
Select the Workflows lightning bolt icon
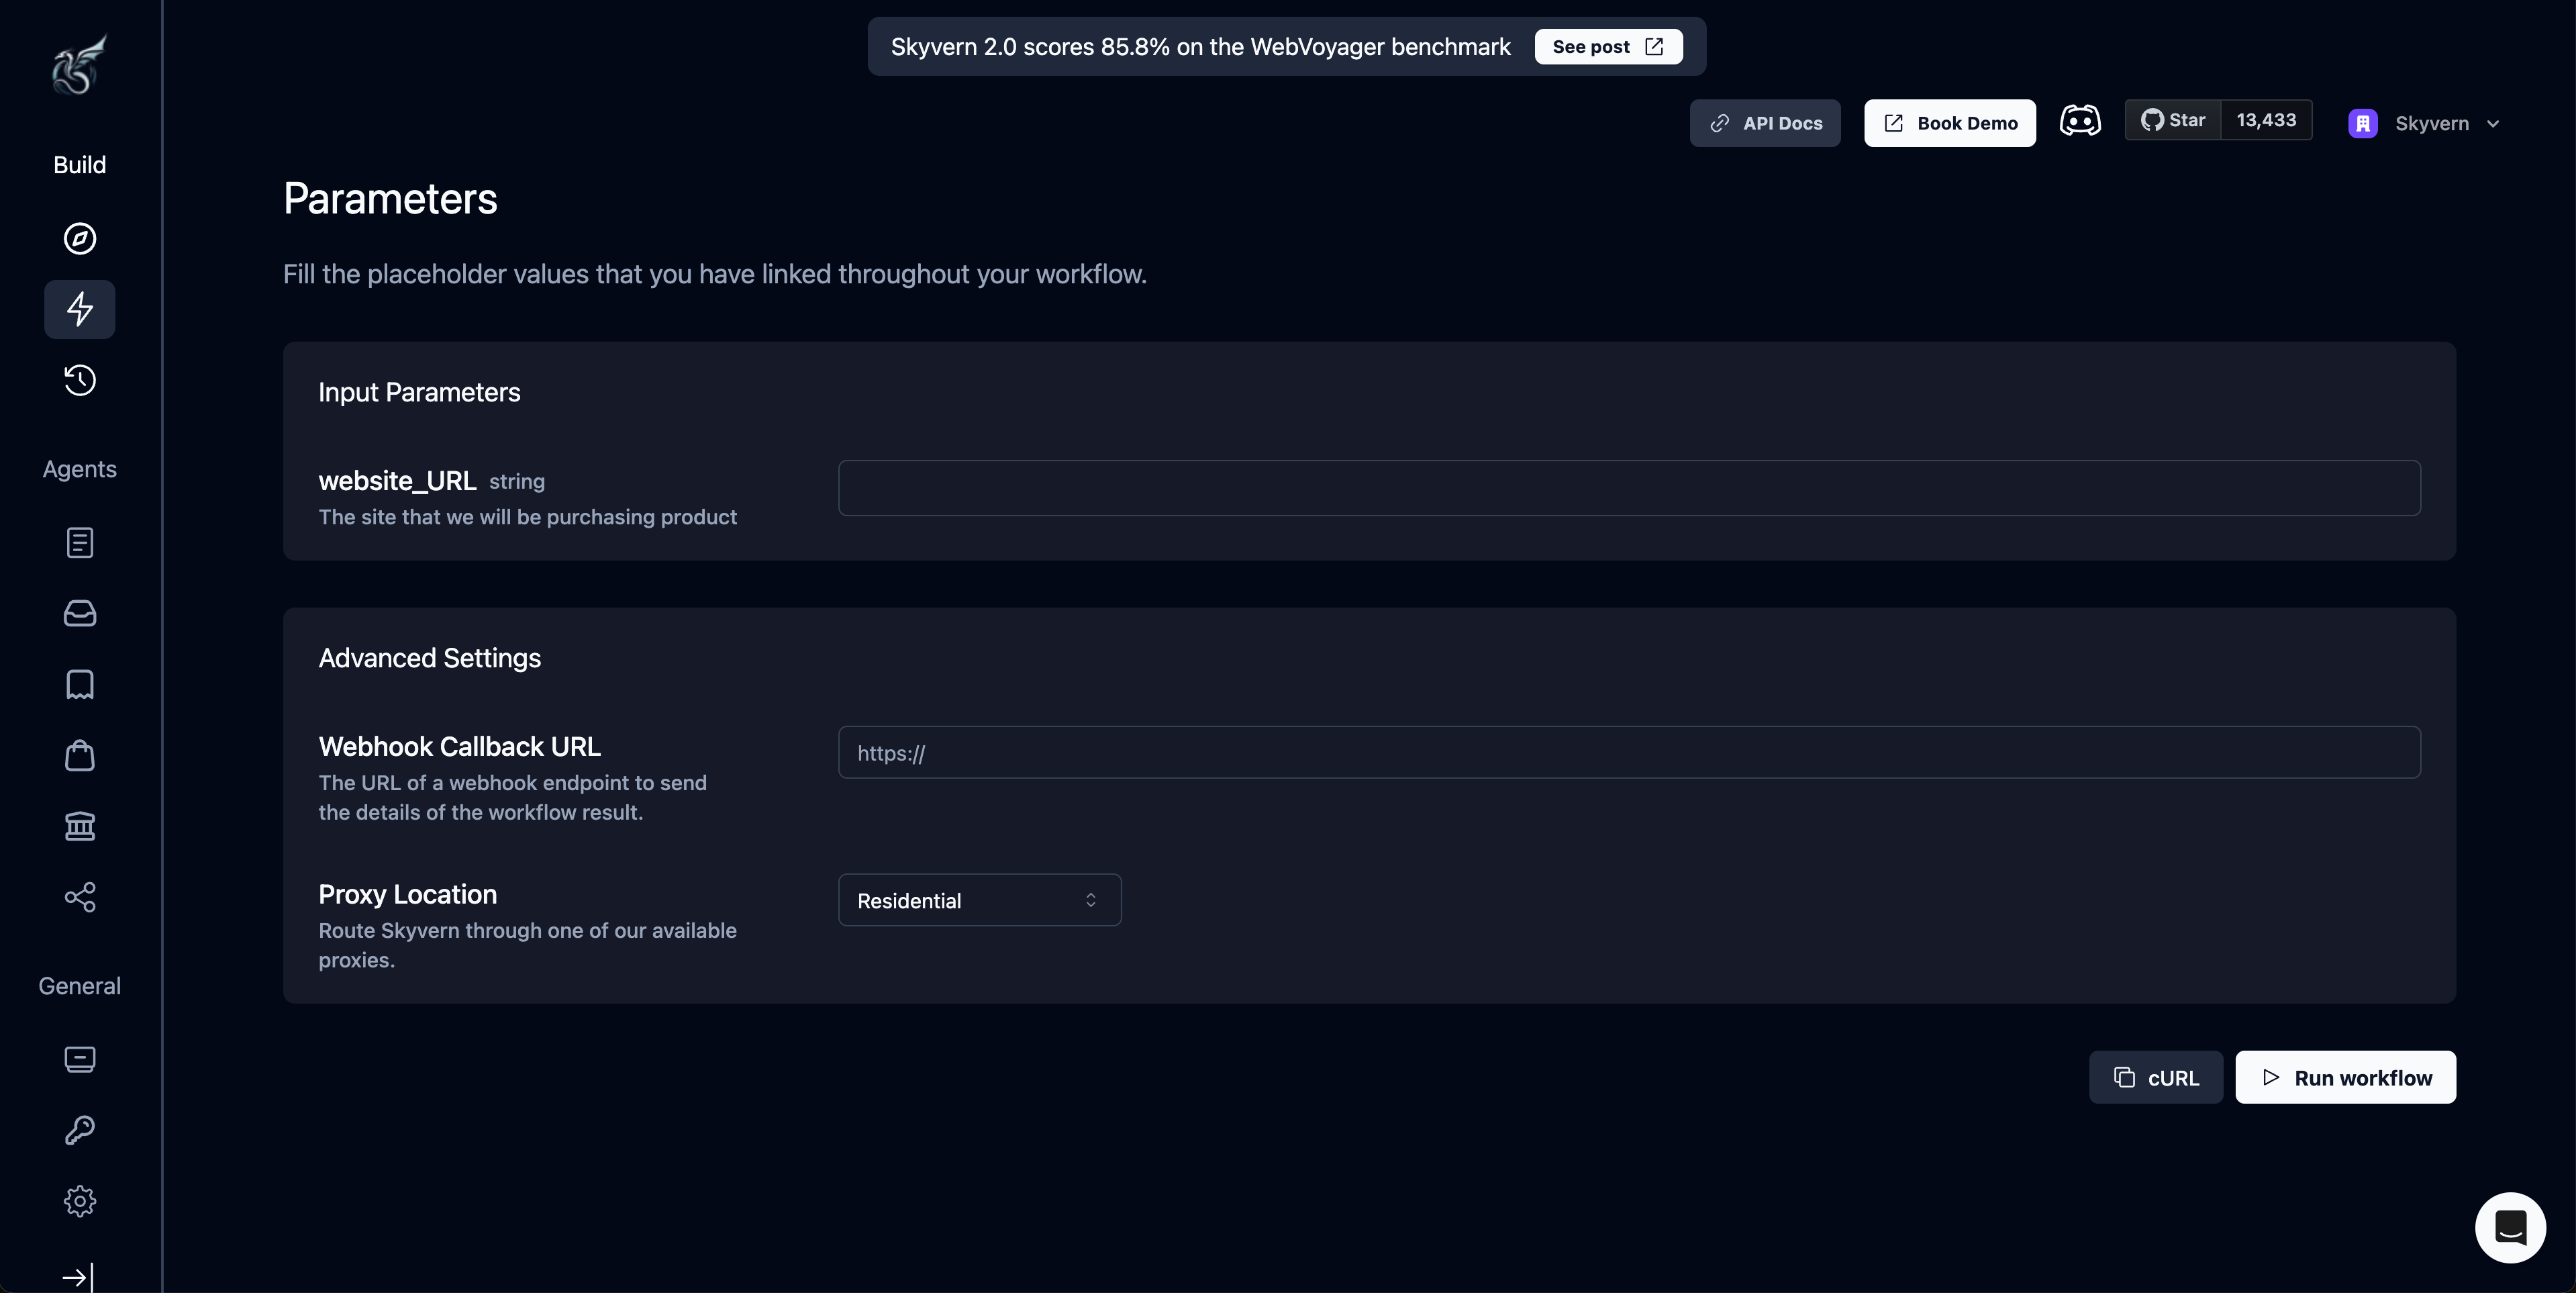[x=79, y=308]
